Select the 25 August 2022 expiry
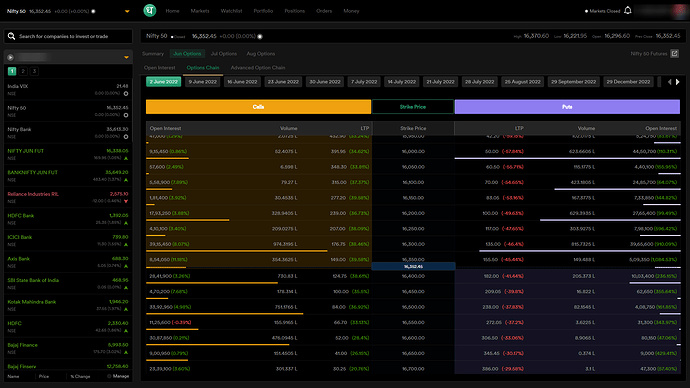Viewport: 690px width, 388px height. coord(522,82)
